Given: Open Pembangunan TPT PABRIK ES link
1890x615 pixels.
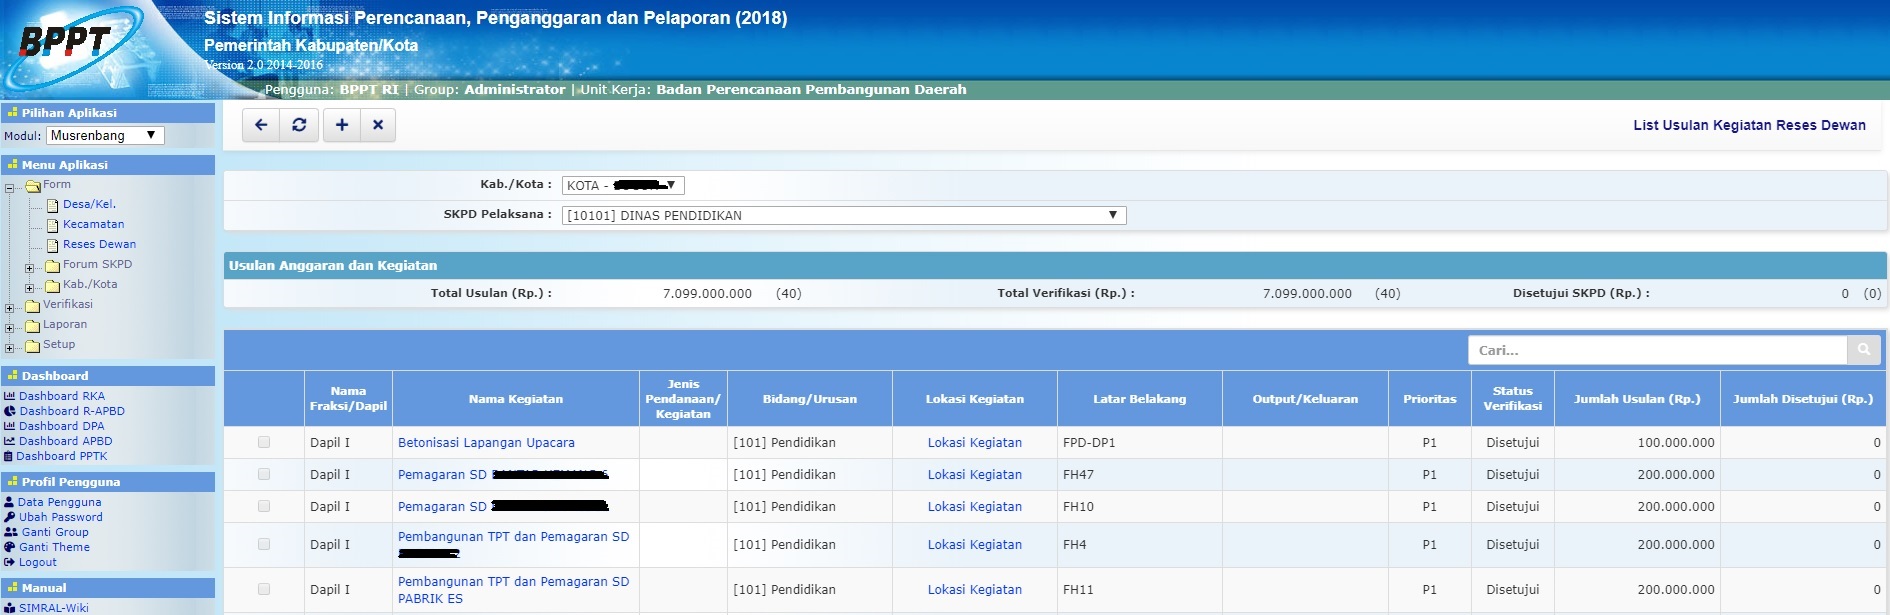Looking at the screenshot, I should pyautogui.click(x=513, y=590).
